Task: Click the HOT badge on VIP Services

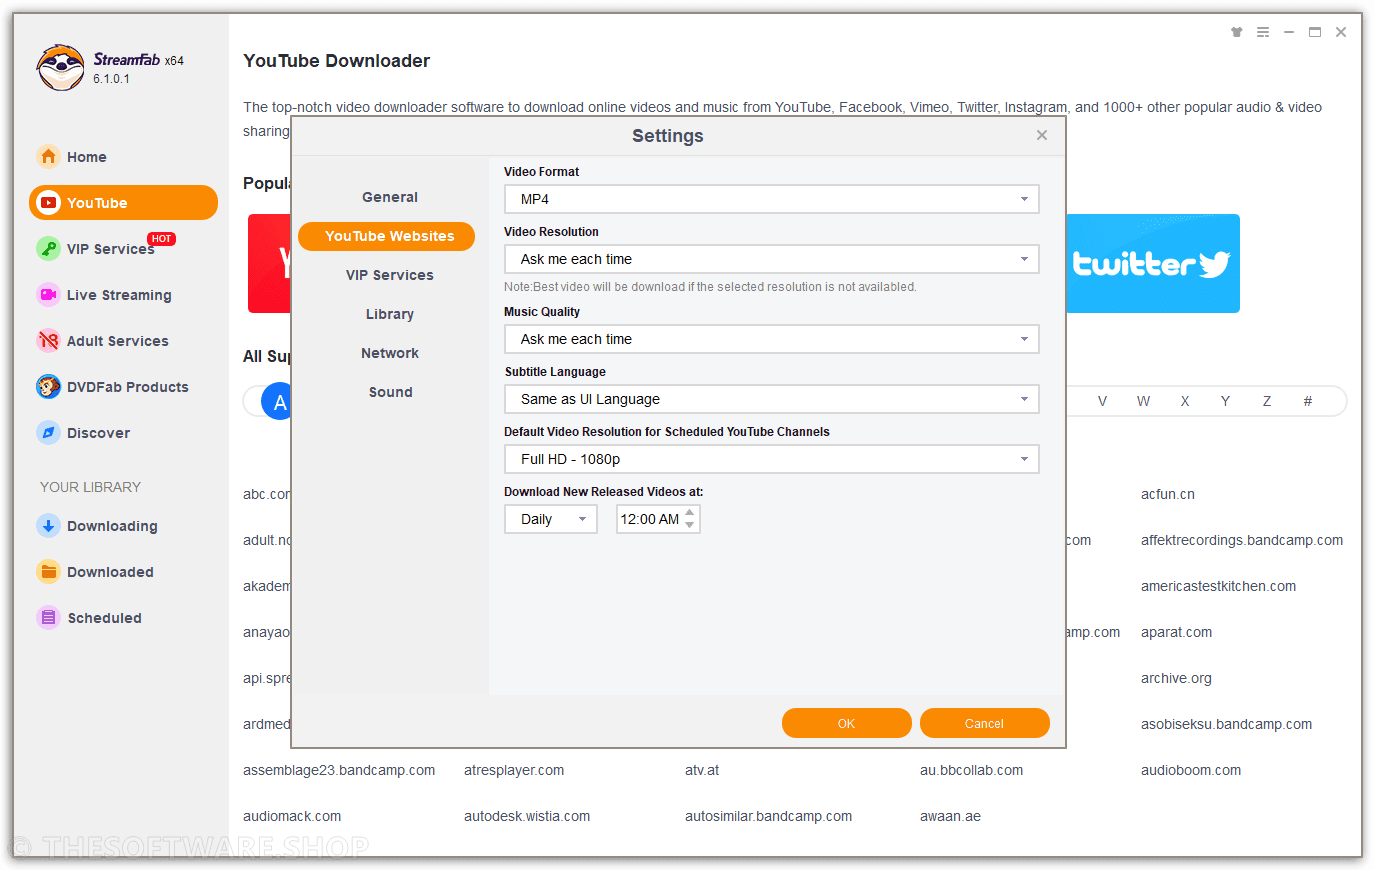Action: [161, 239]
